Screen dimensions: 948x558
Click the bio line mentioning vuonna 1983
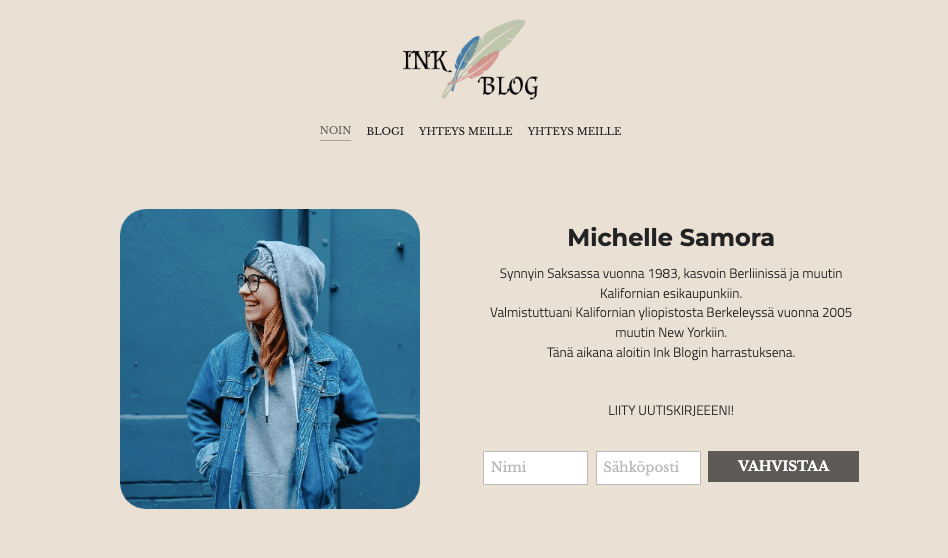tap(670, 273)
